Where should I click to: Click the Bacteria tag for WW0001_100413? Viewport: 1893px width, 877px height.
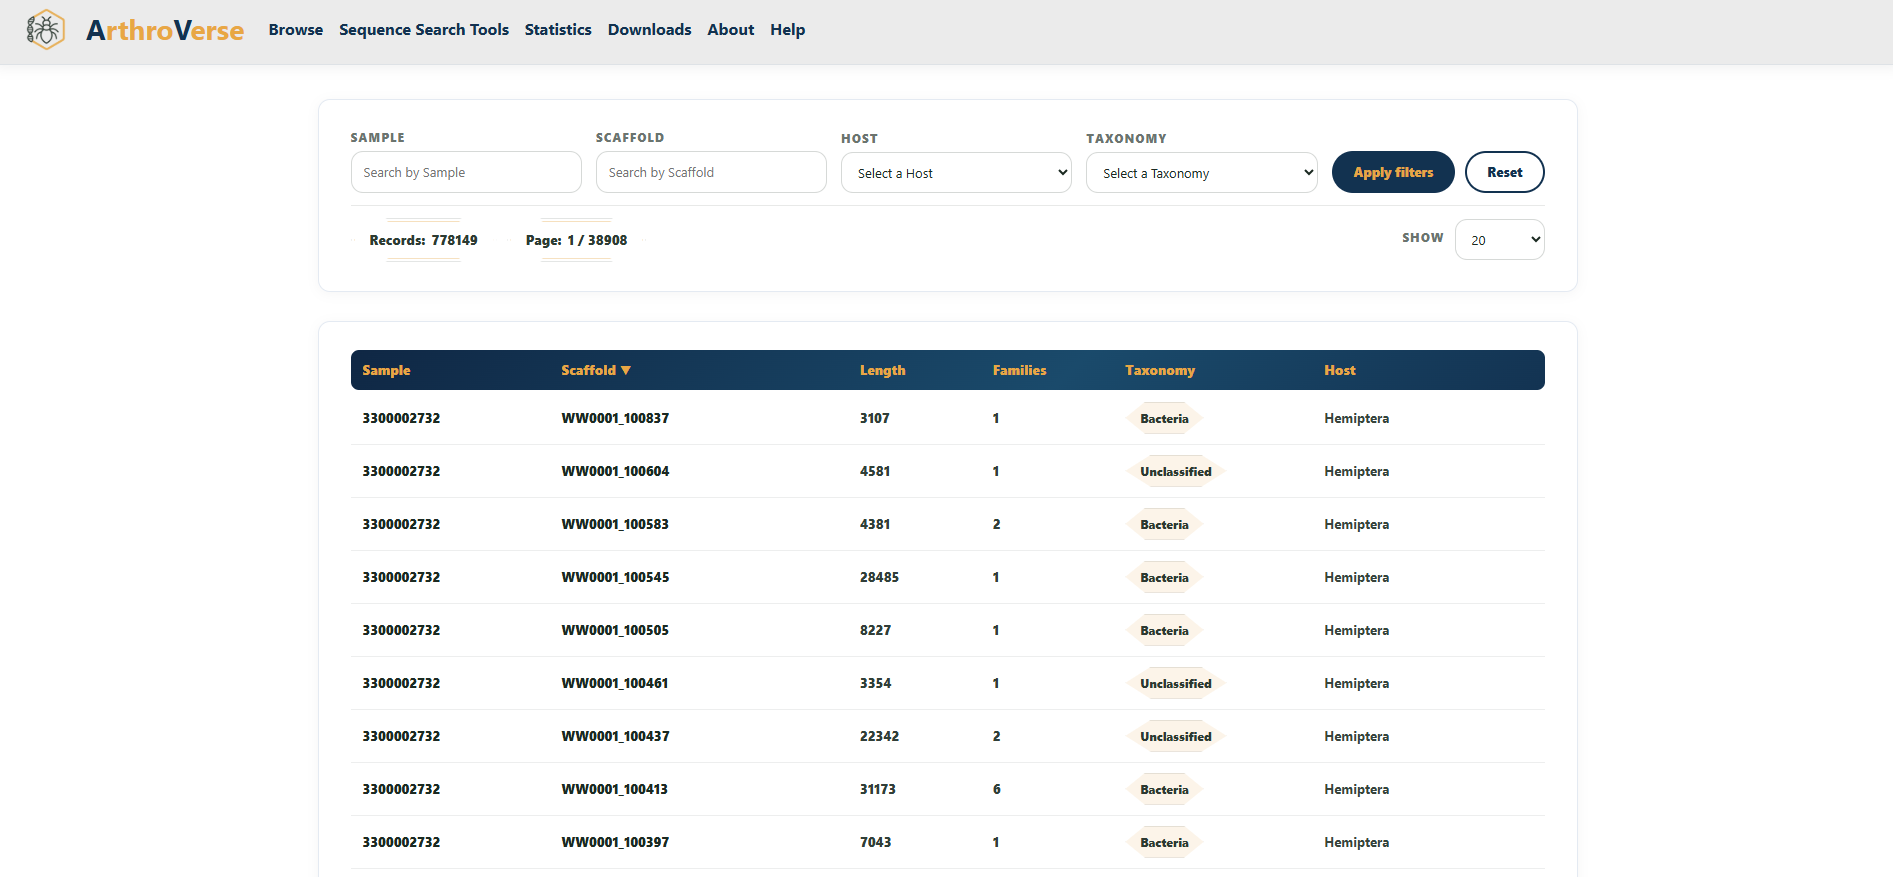pyautogui.click(x=1164, y=789)
